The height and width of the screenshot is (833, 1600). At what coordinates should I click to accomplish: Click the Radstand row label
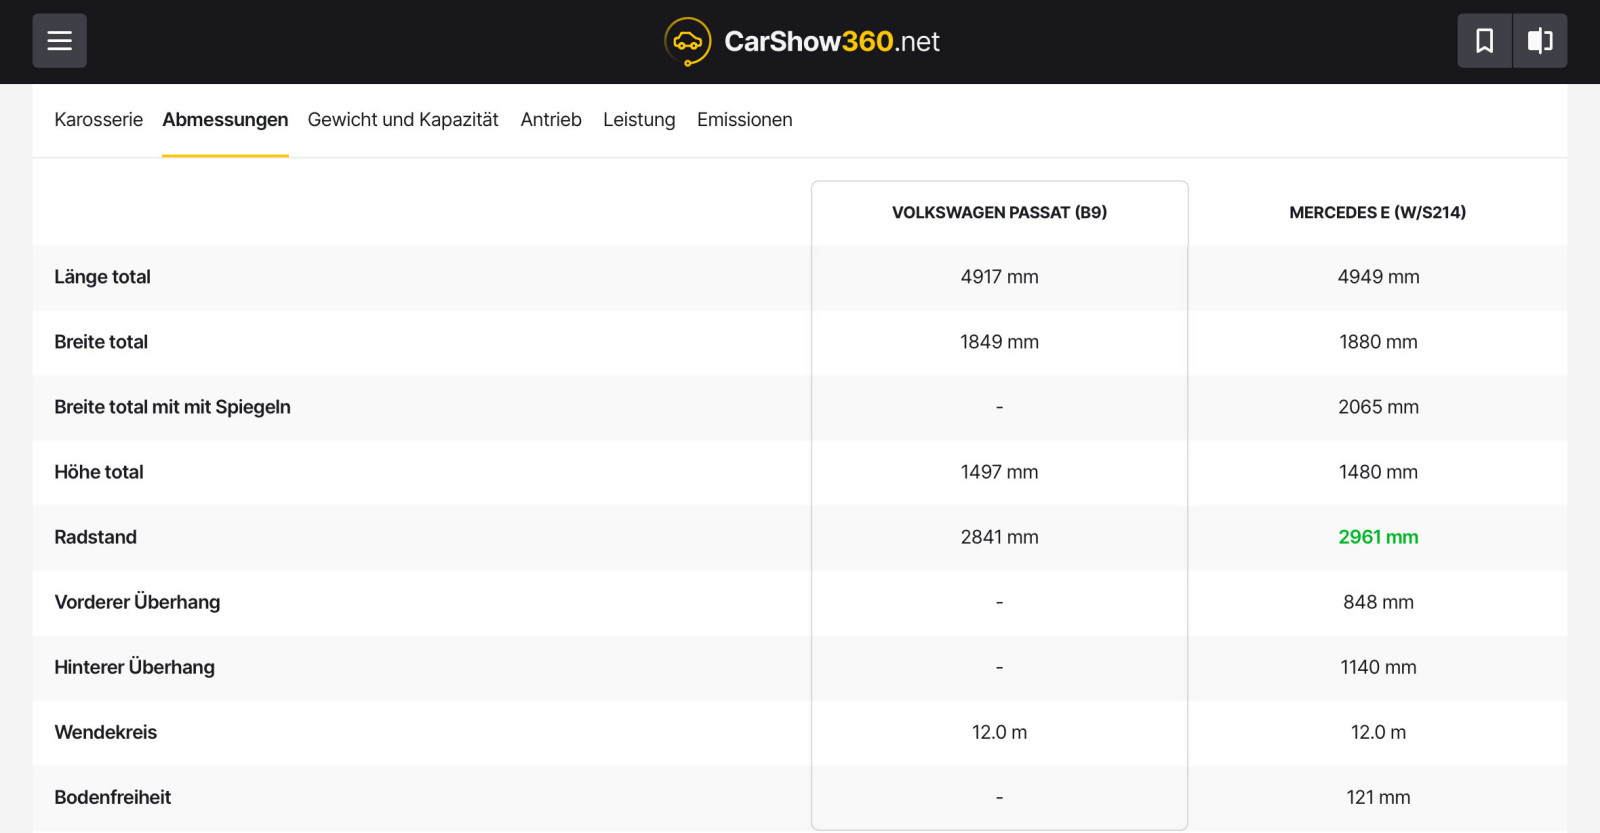pos(95,537)
